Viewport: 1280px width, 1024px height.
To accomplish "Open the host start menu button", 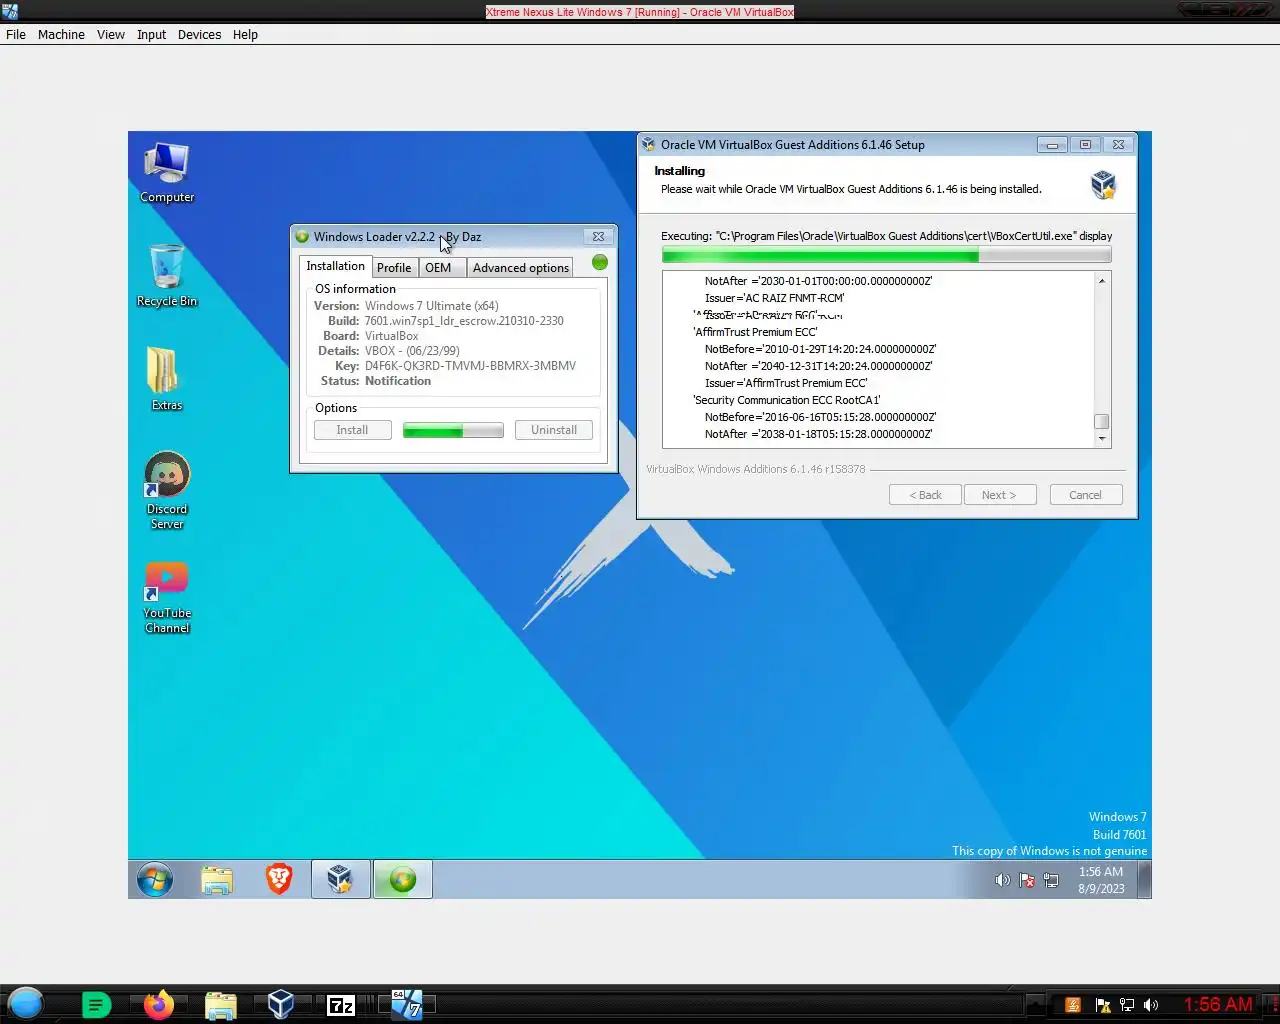I will [x=26, y=1003].
